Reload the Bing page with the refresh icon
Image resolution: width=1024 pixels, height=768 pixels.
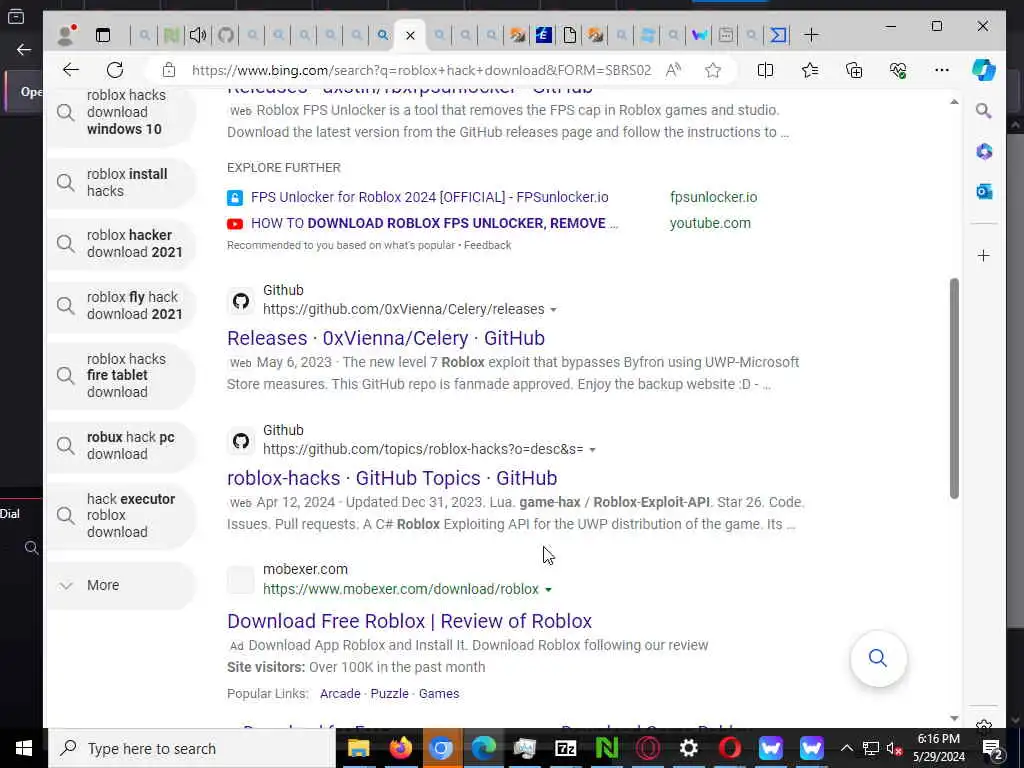[115, 70]
